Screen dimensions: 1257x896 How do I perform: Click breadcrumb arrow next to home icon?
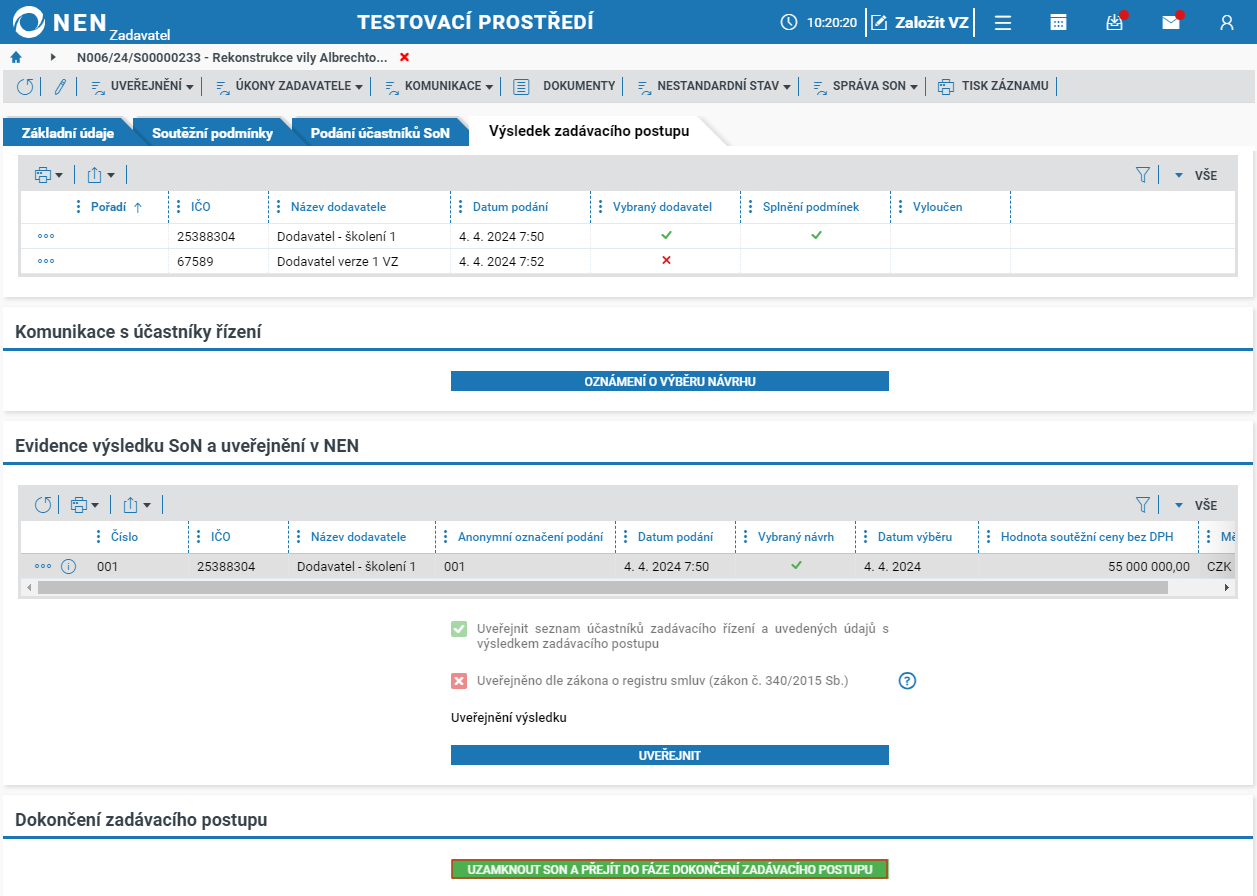(53, 57)
